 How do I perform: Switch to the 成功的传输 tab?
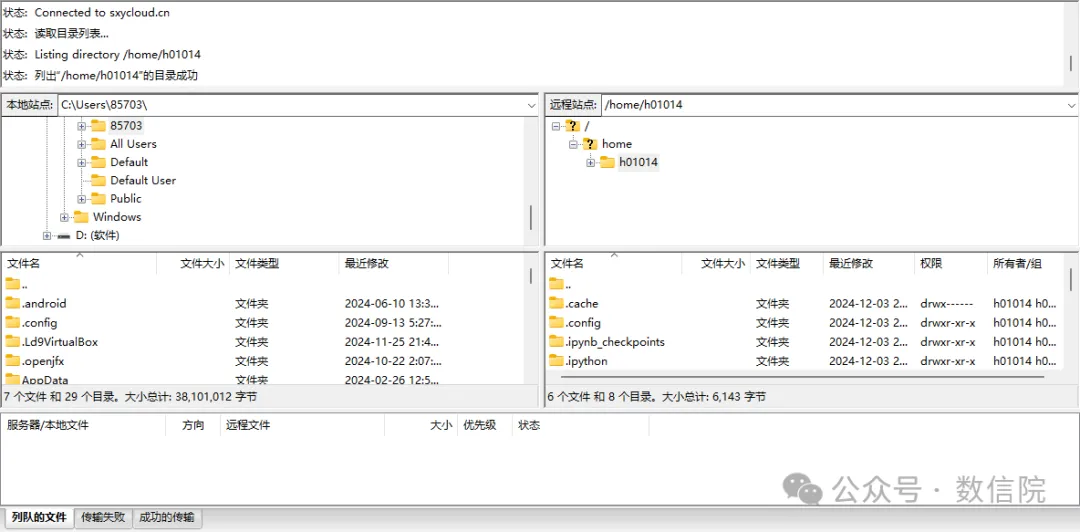[167, 517]
